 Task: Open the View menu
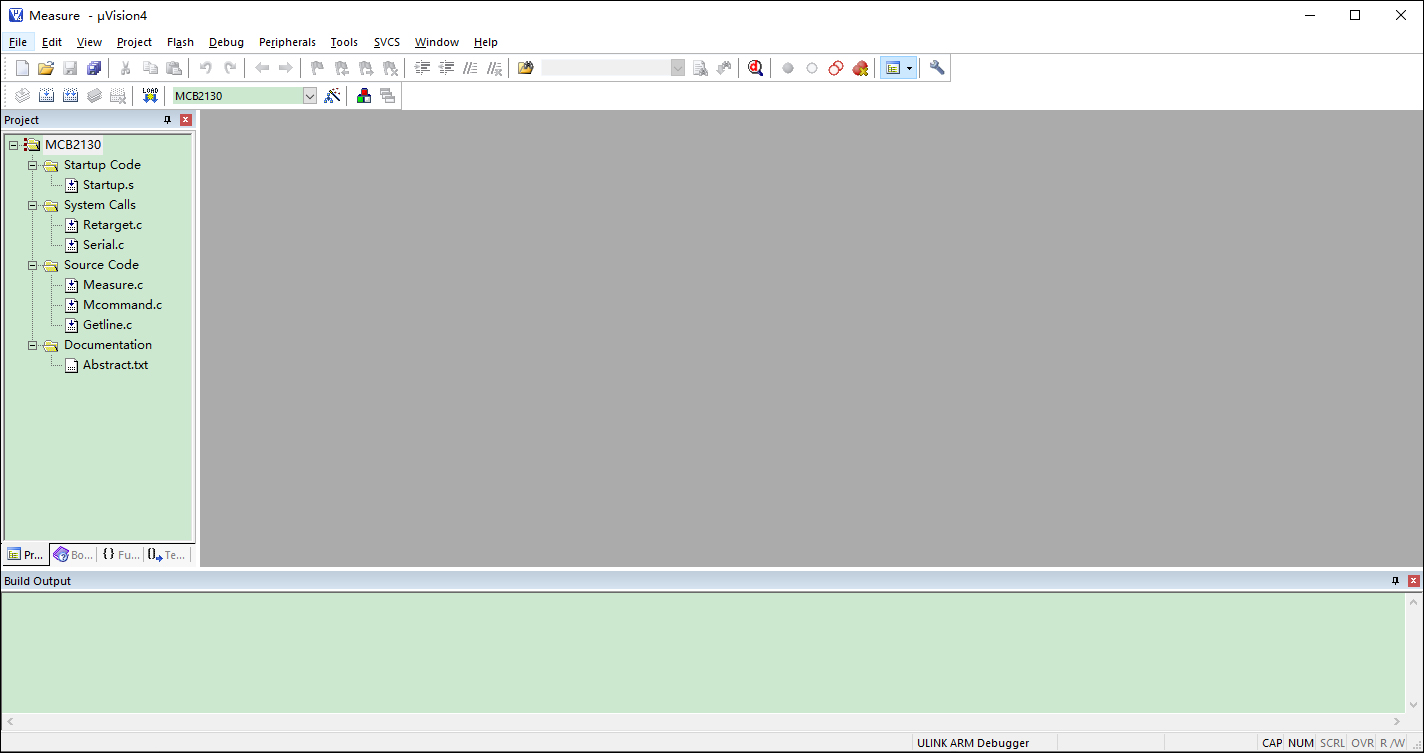click(89, 42)
